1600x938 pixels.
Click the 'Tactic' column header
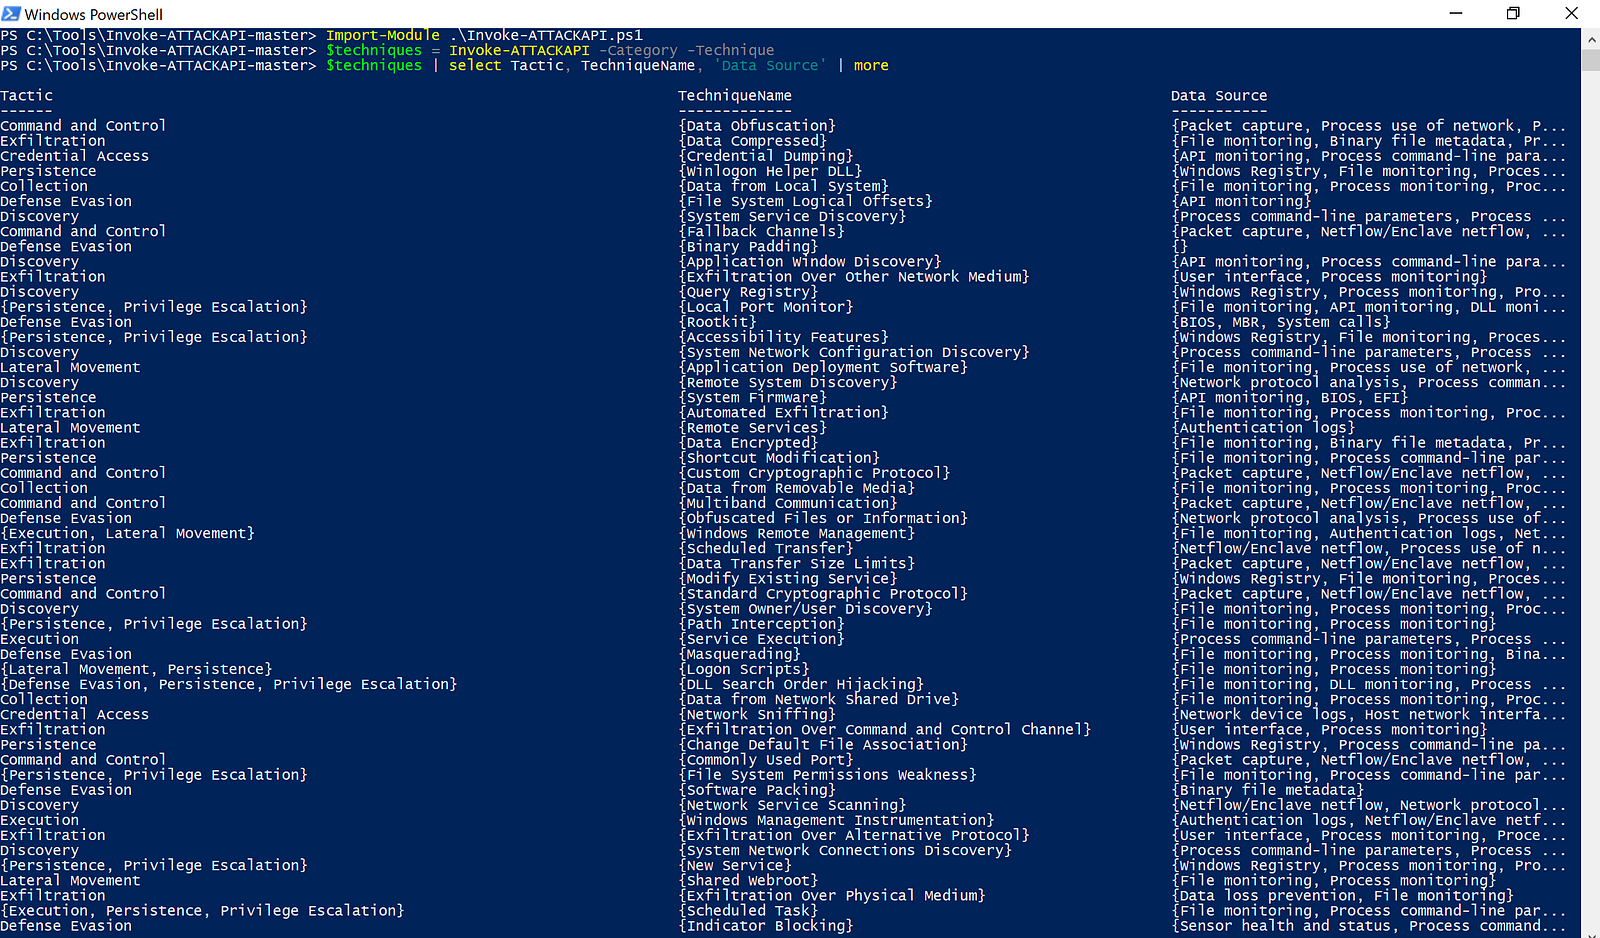tap(27, 96)
